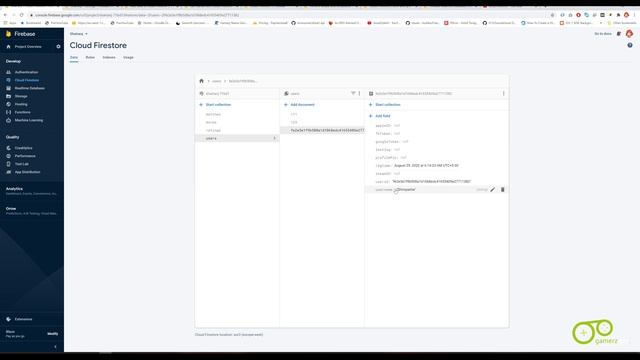Open Performance icon under Quality
This screenshot has height=360, width=640.
8,156
